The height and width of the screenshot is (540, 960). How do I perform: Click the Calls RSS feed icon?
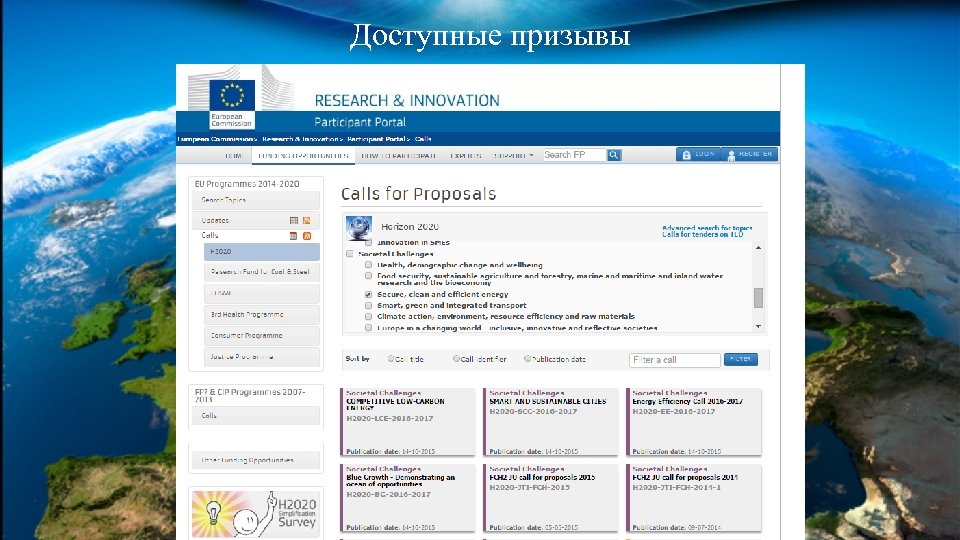point(307,236)
